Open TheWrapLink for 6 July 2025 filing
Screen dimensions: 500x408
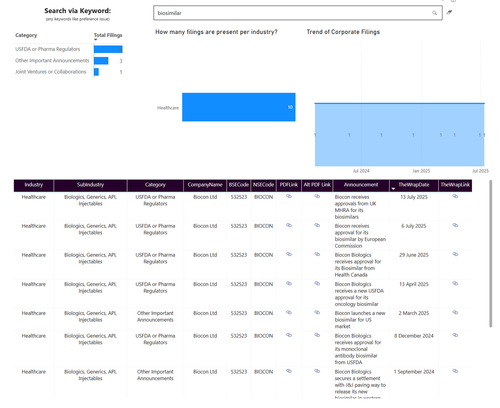(x=455, y=225)
